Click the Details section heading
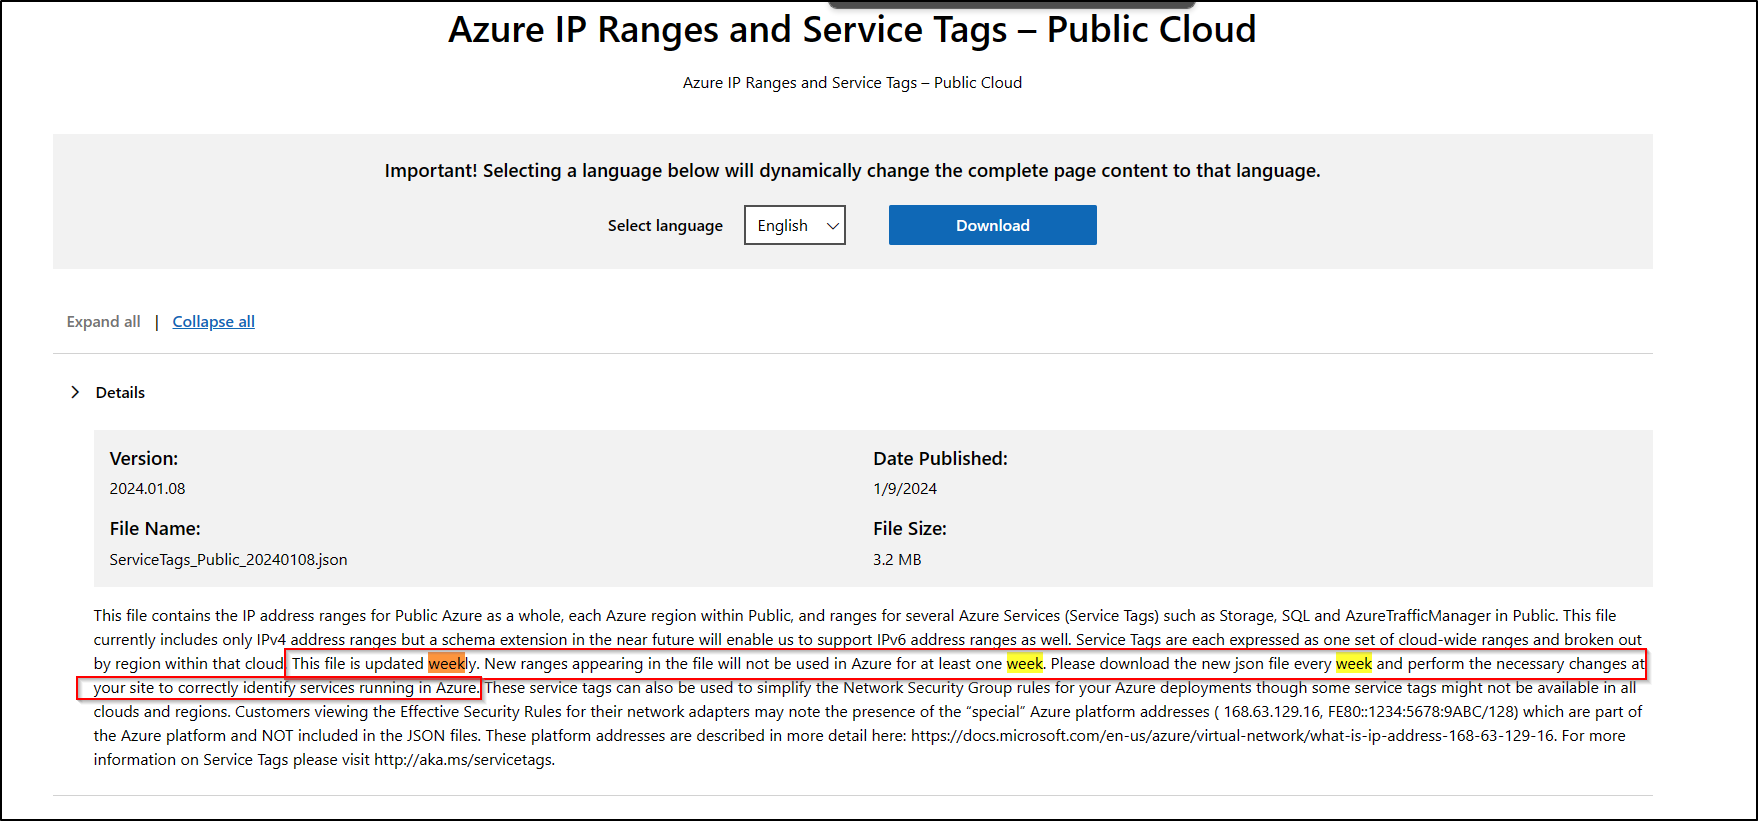Screen dimensions: 1758x821 120,392
